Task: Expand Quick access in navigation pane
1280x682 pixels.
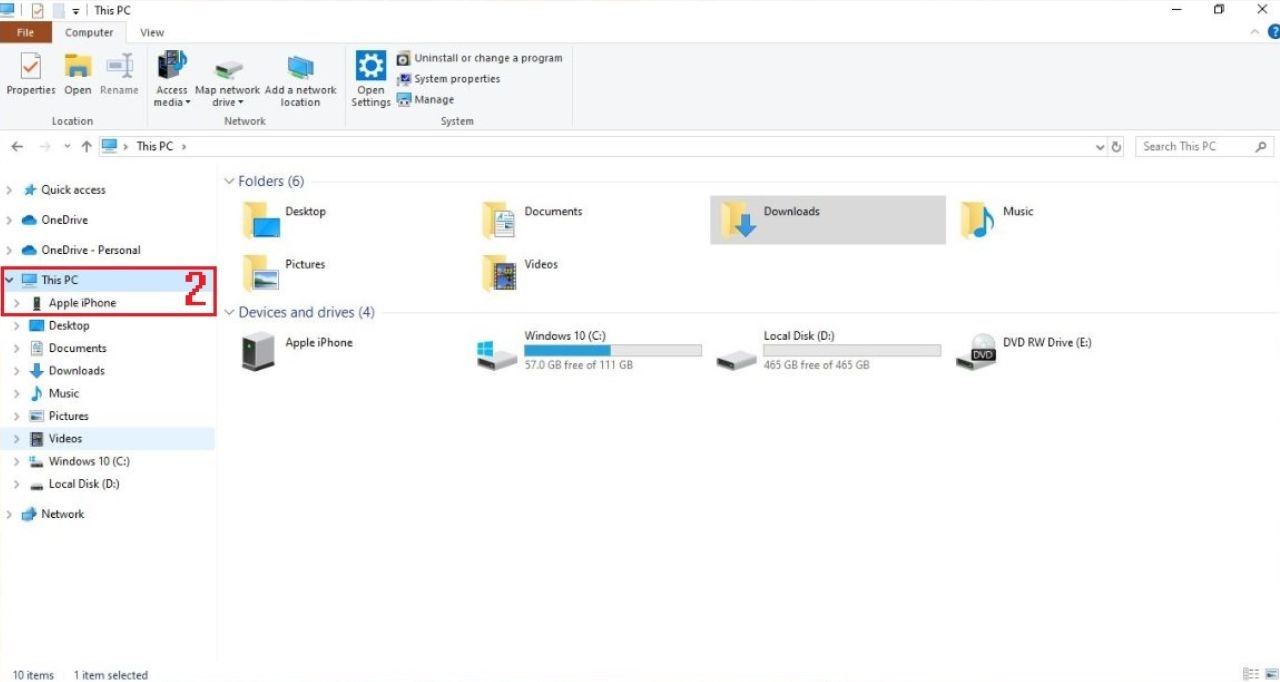Action: pyautogui.click(x=9, y=190)
